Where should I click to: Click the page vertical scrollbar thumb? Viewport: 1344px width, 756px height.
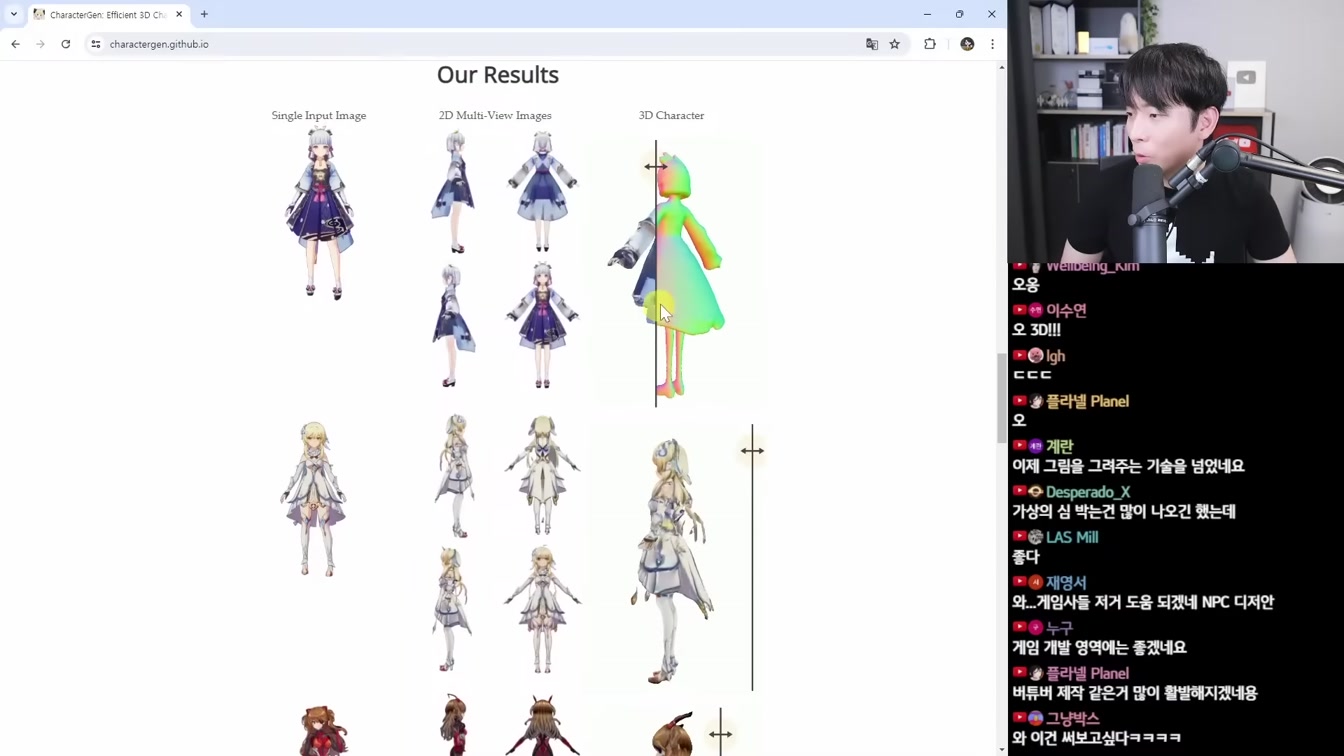pos(1002,398)
